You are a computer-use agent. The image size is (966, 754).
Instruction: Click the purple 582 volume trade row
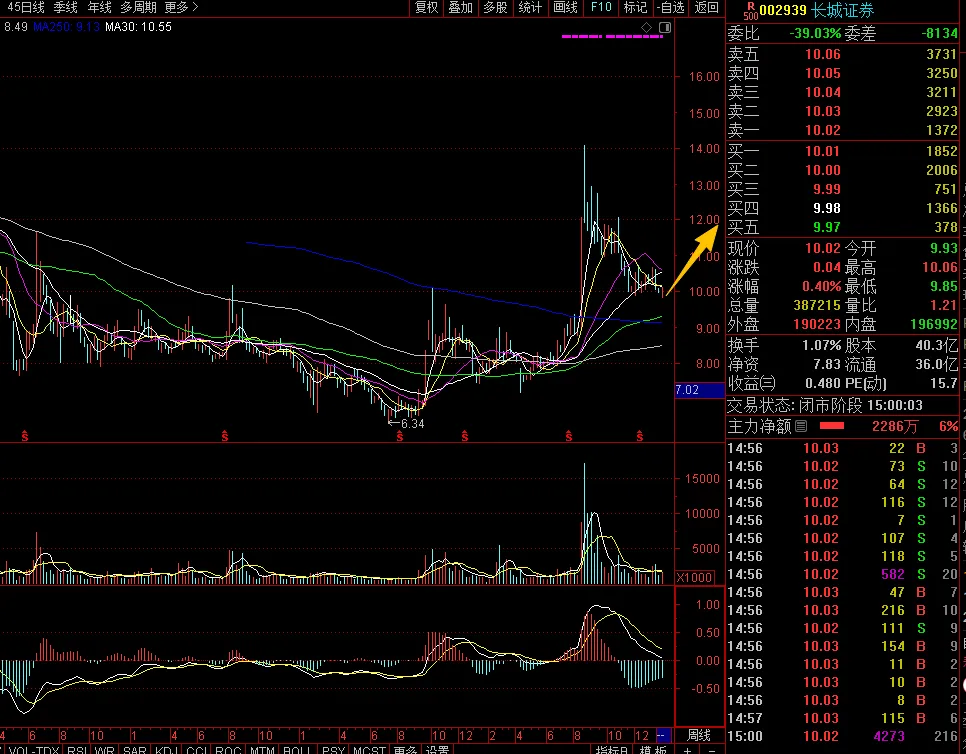[843, 574]
